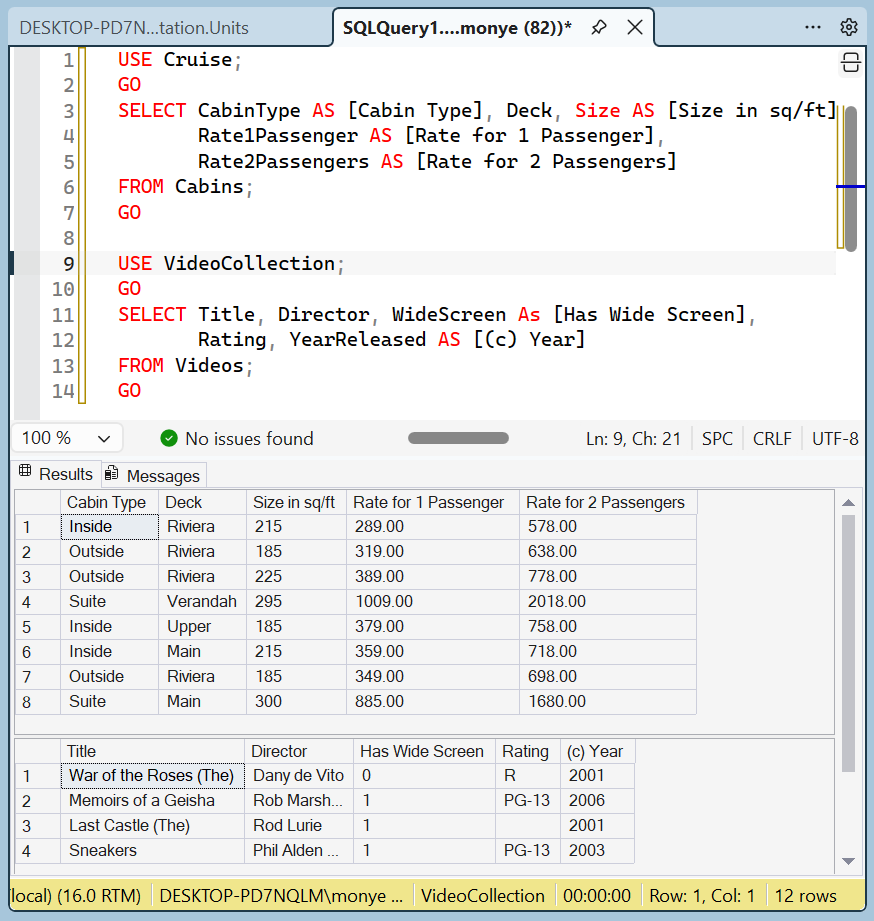The image size is (874, 921).
Task: Select the Director column header
Action: [298, 751]
